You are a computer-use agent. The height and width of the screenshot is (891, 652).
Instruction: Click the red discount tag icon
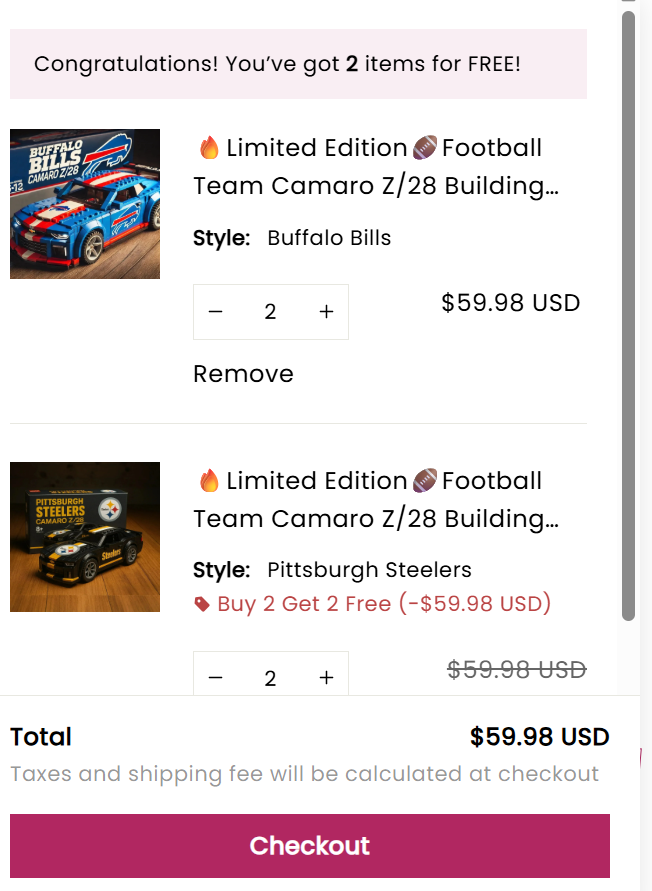[202, 604]
